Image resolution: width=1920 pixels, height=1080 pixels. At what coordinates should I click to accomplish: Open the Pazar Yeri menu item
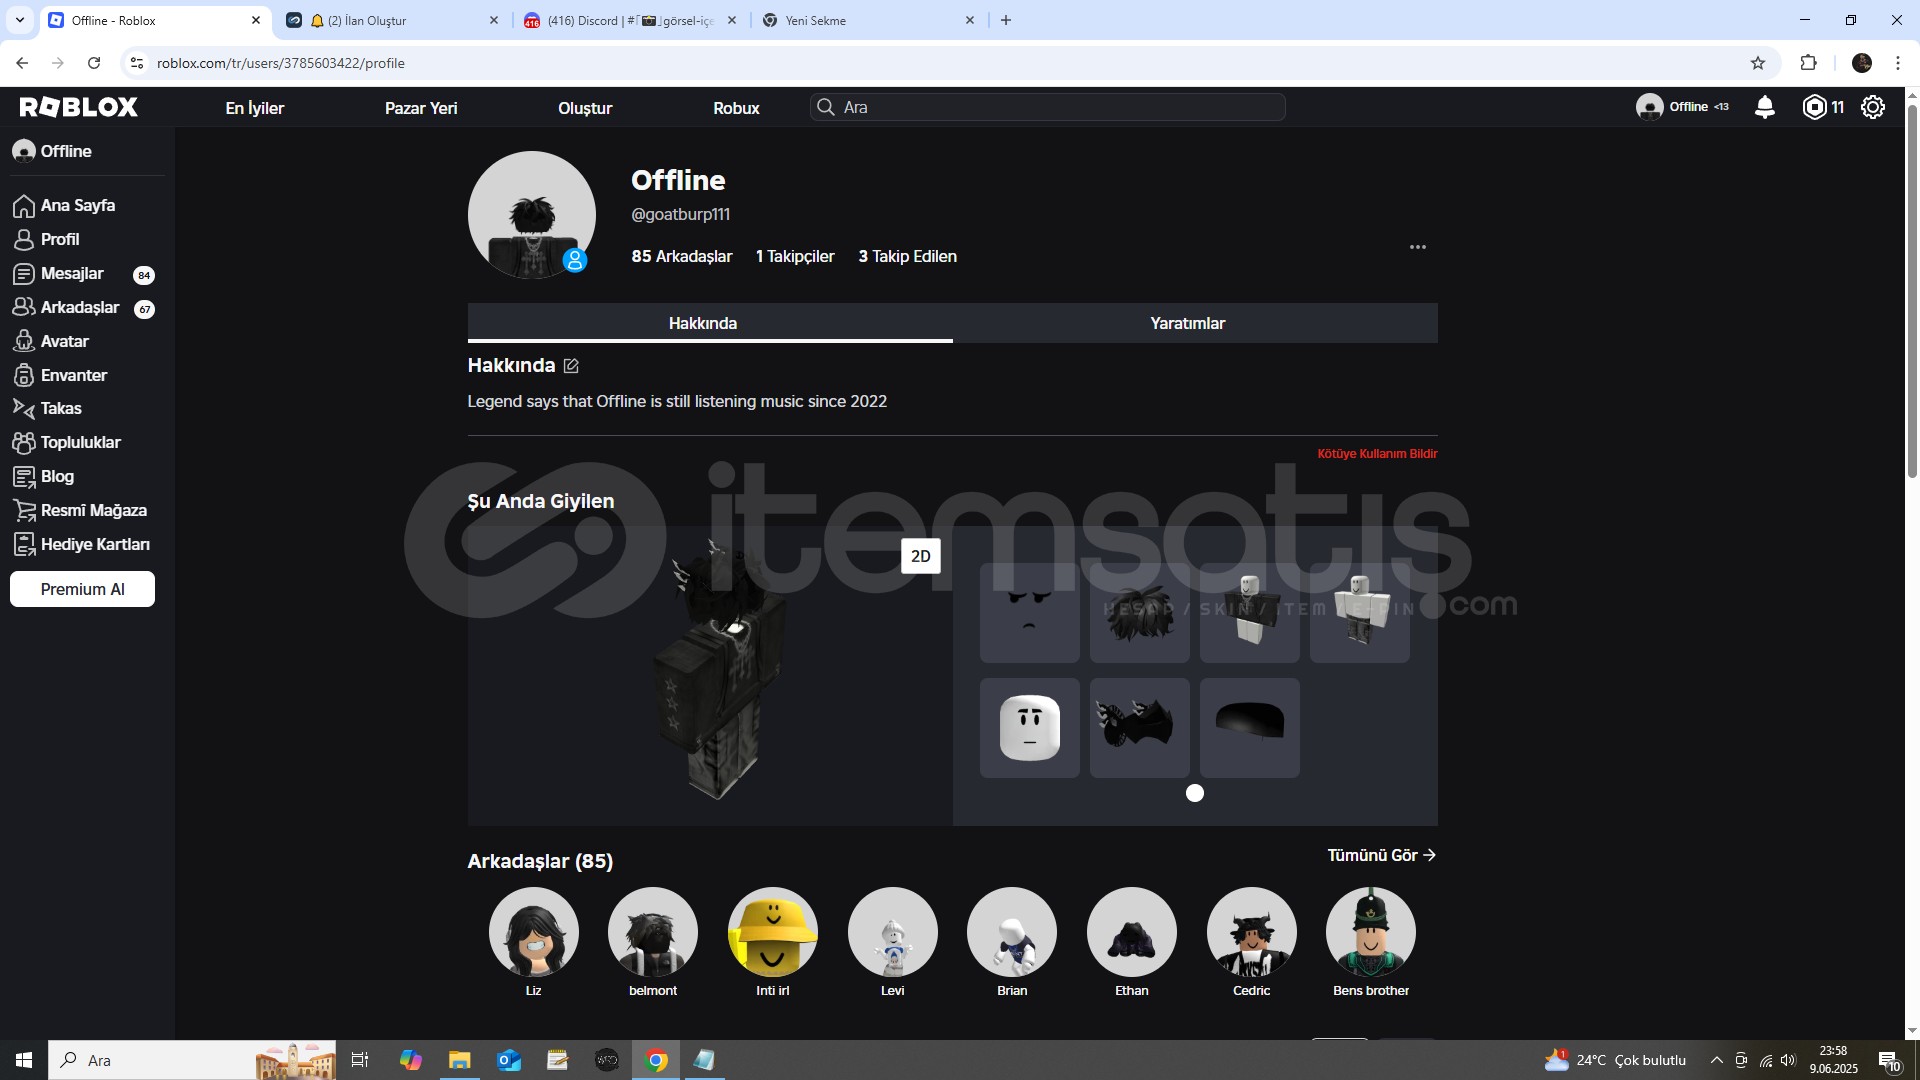point(421,108)
